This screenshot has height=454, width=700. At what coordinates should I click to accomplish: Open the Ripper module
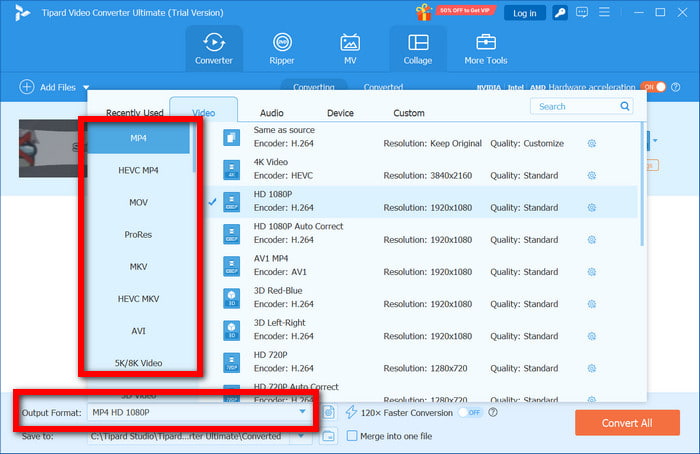(282, 48)
